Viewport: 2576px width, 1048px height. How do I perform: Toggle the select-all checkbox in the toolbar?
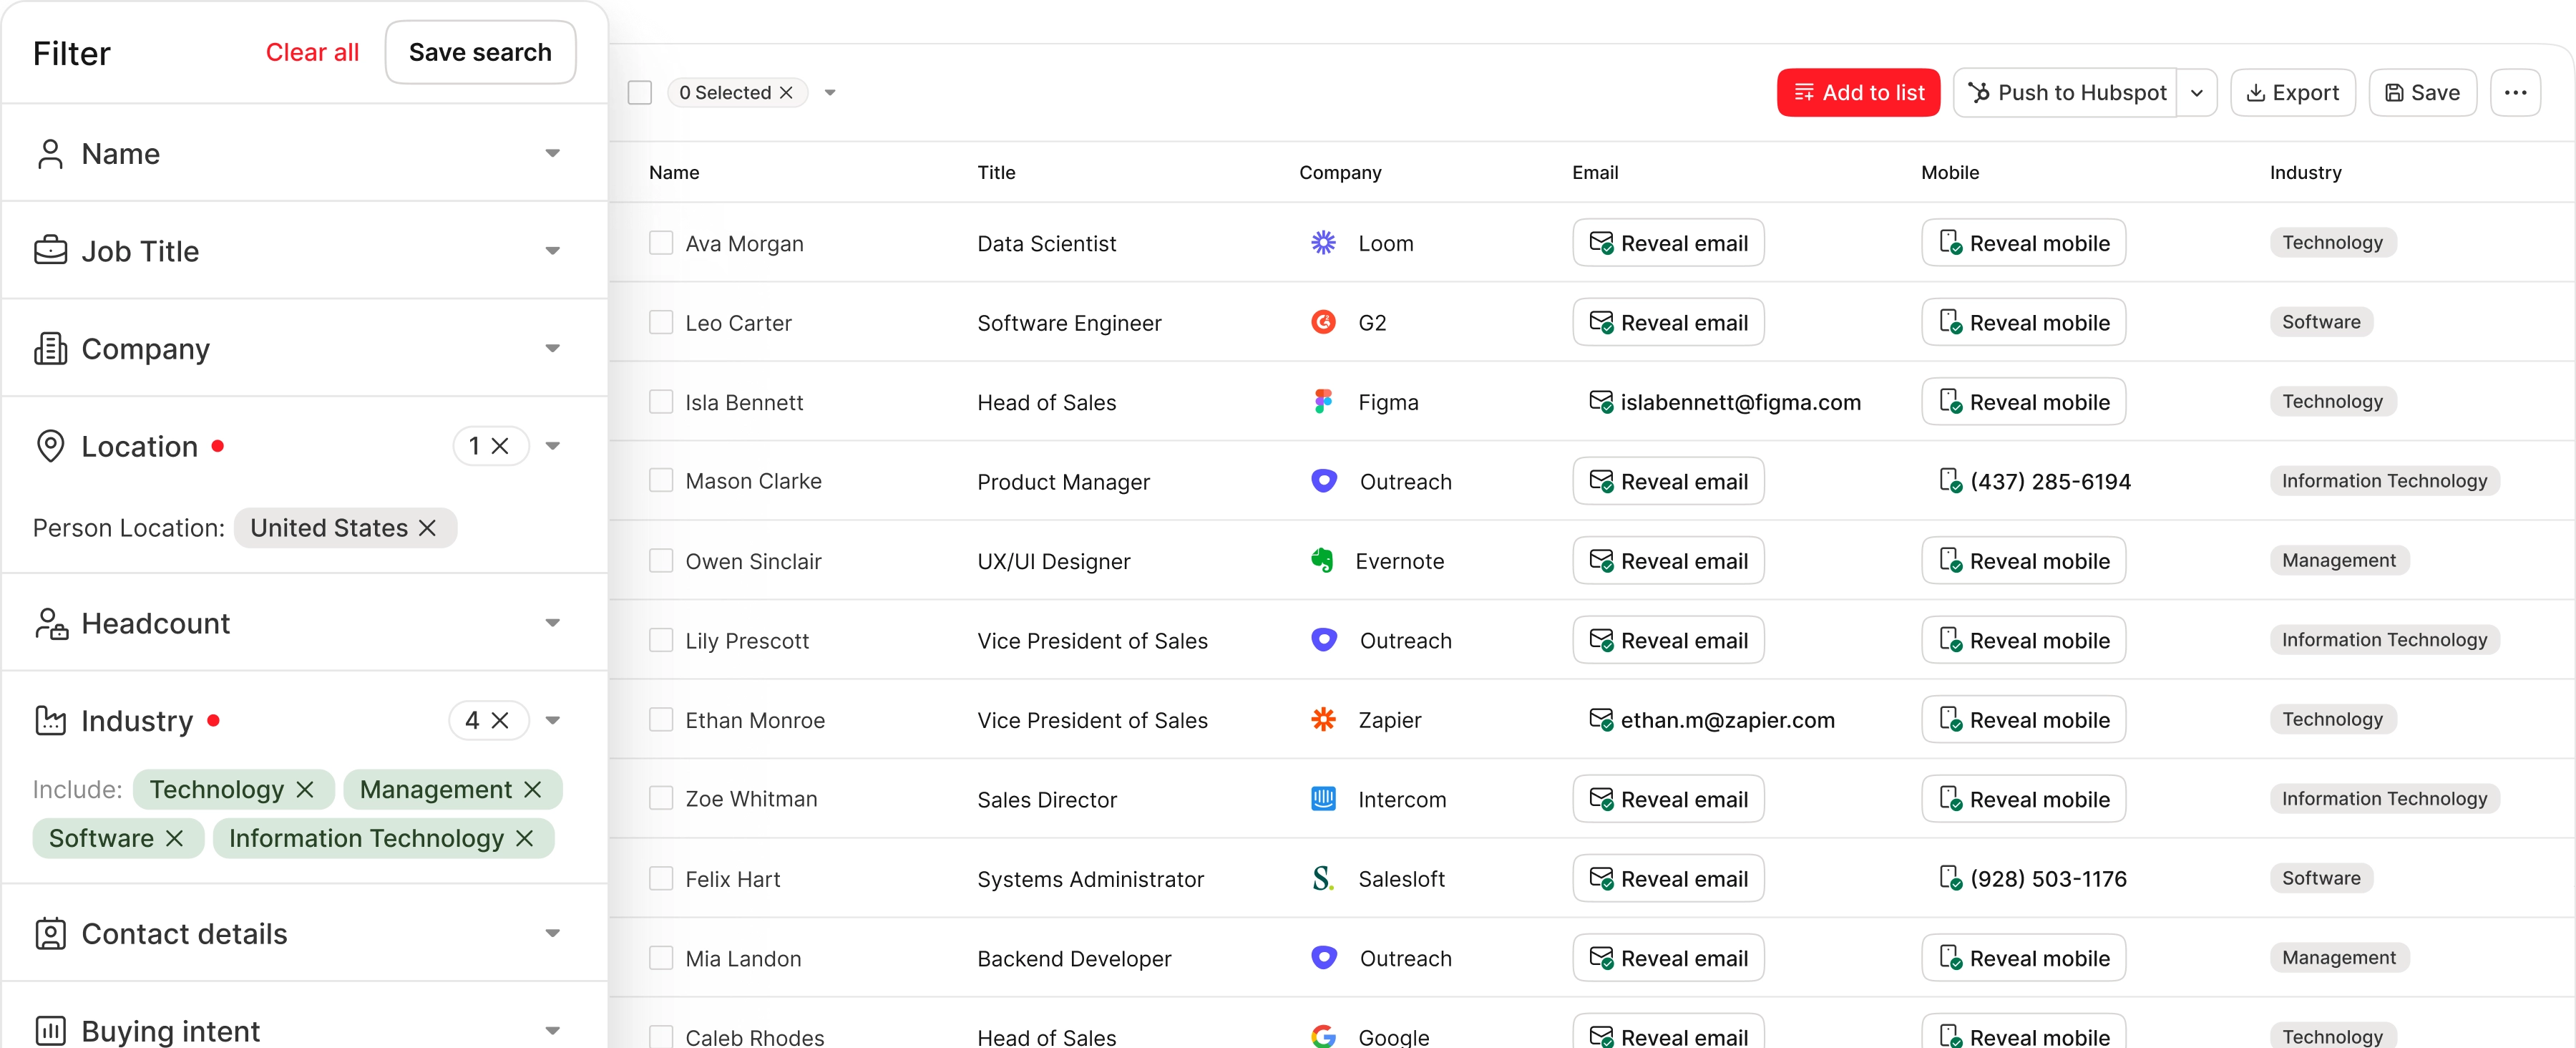pos(640,93)
